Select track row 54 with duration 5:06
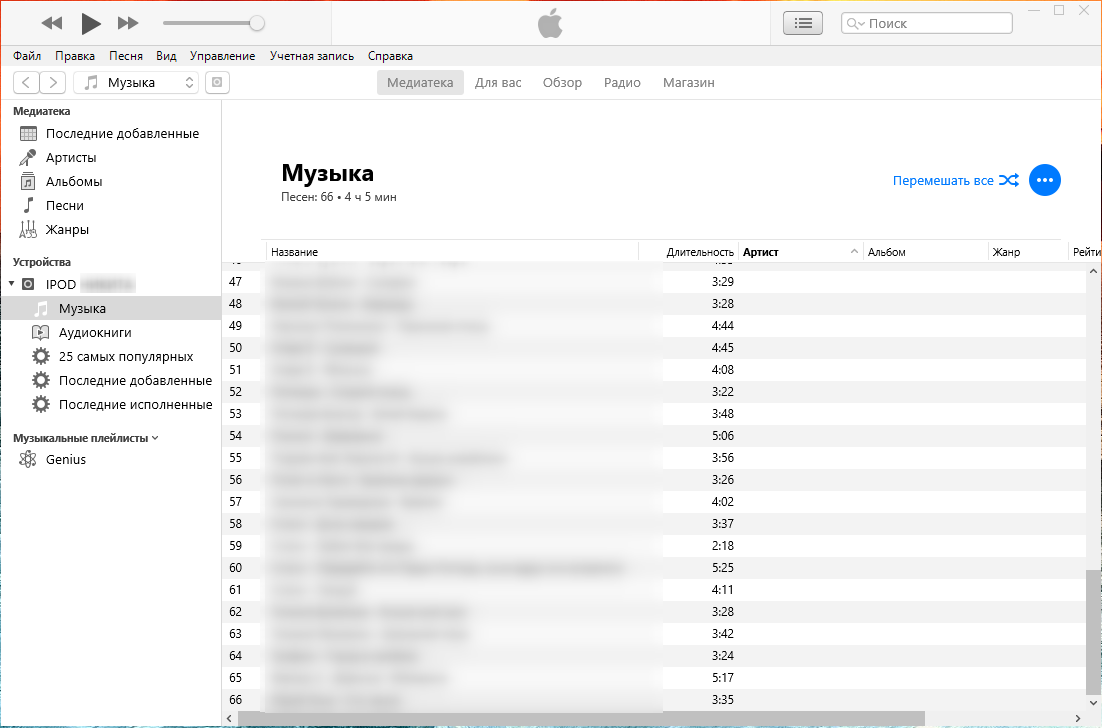 (x=654, y=436)
